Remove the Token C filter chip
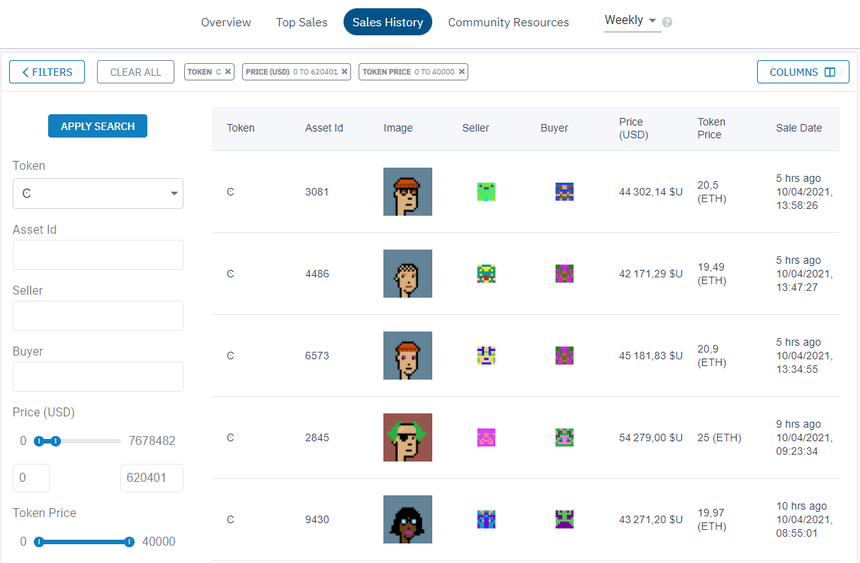Screen dimensions: 860x563 [228, 72]
